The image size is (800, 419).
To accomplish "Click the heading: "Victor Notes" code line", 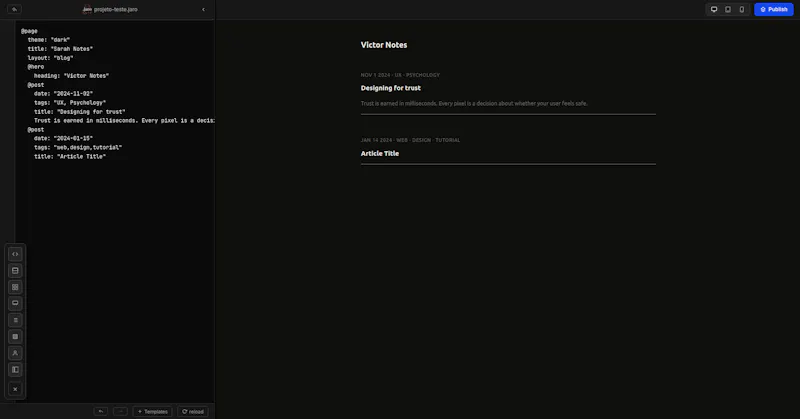I will 71,76.
